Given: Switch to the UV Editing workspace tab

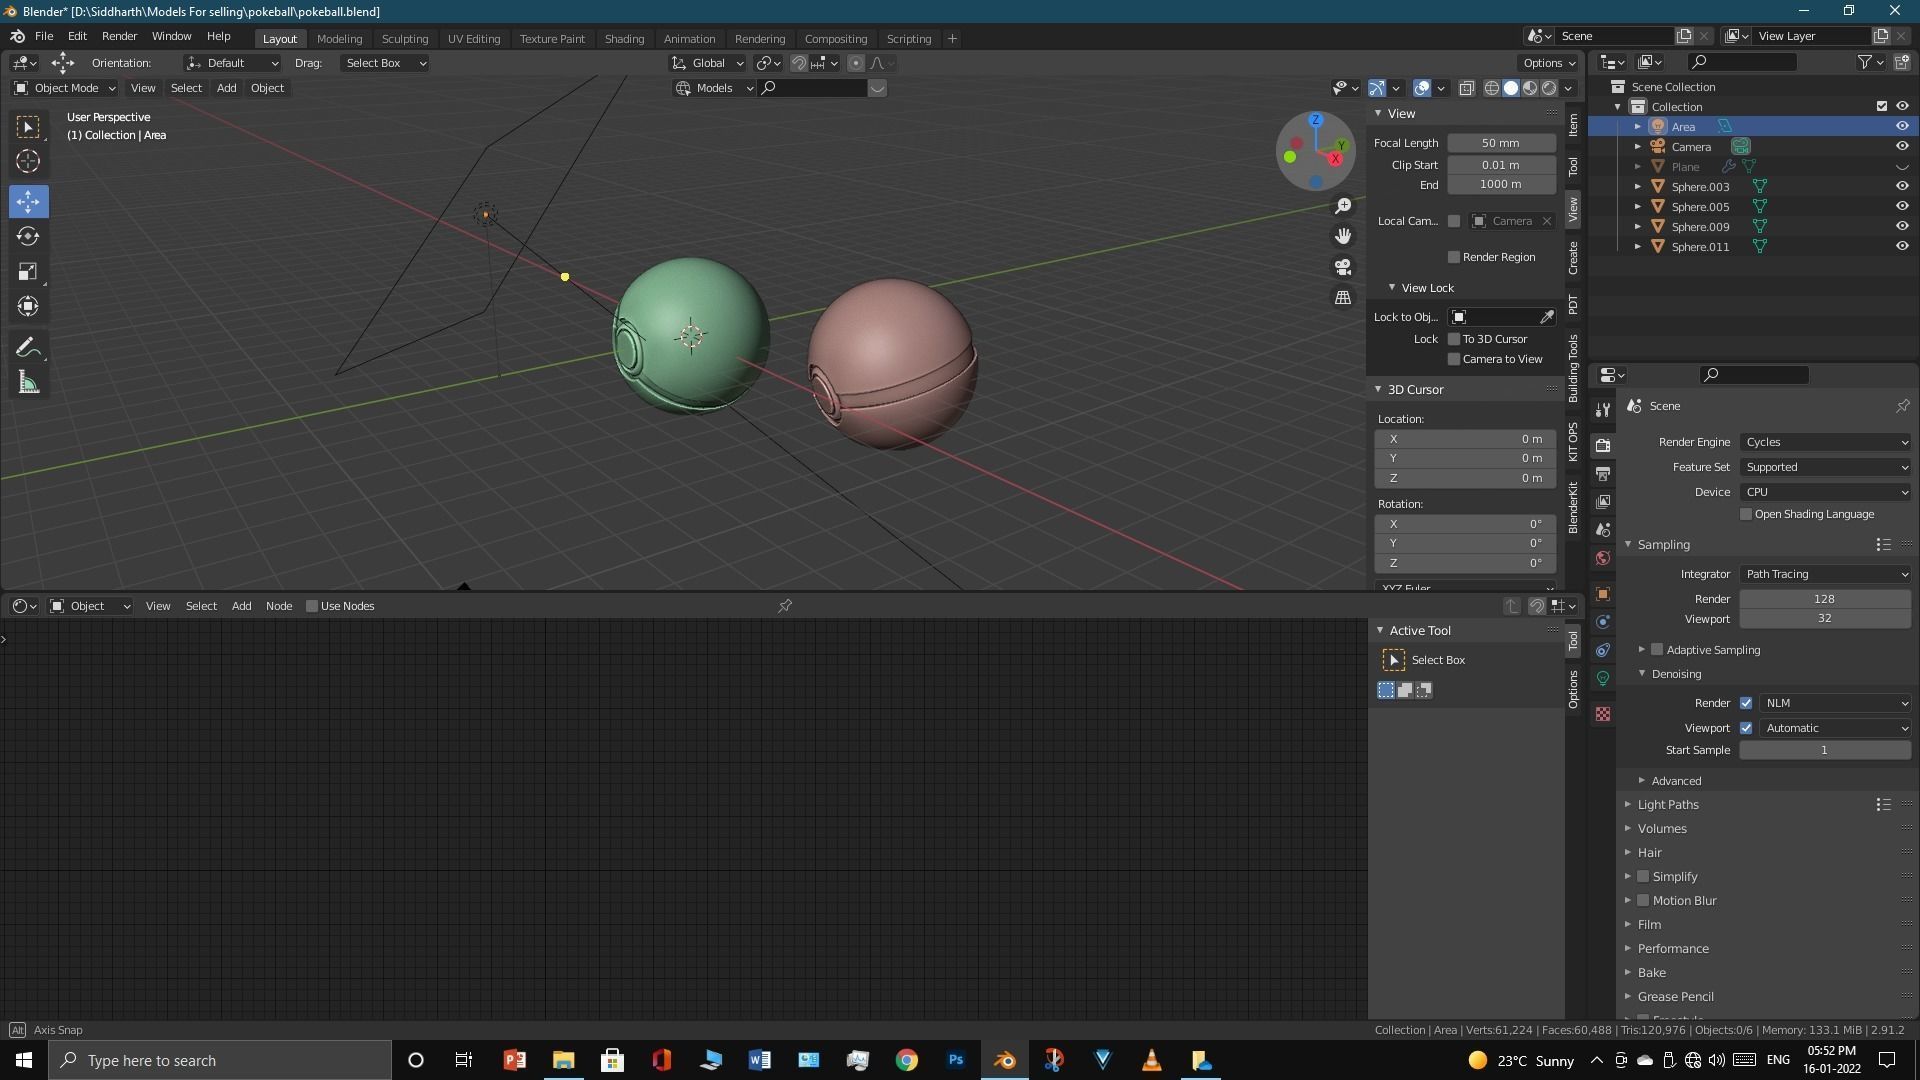Looking at the screenshot, I should pyautogui.click(x=473, y=39).
